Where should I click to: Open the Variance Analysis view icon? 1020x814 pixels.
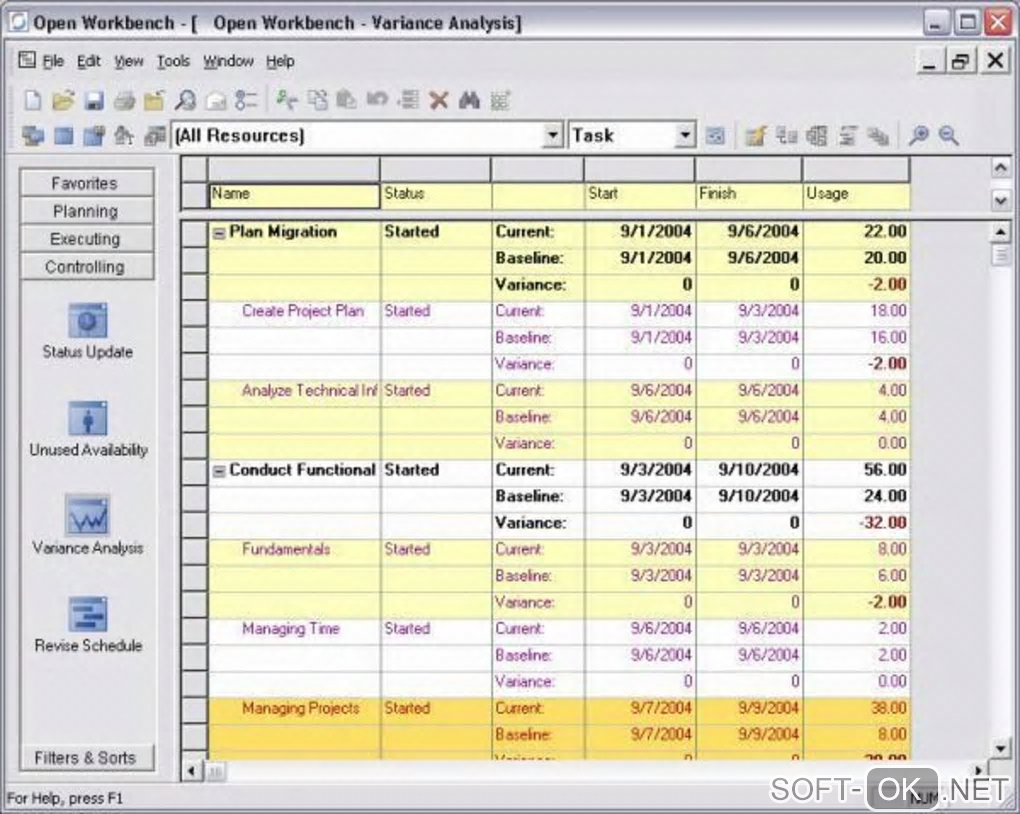coord(87,515)
